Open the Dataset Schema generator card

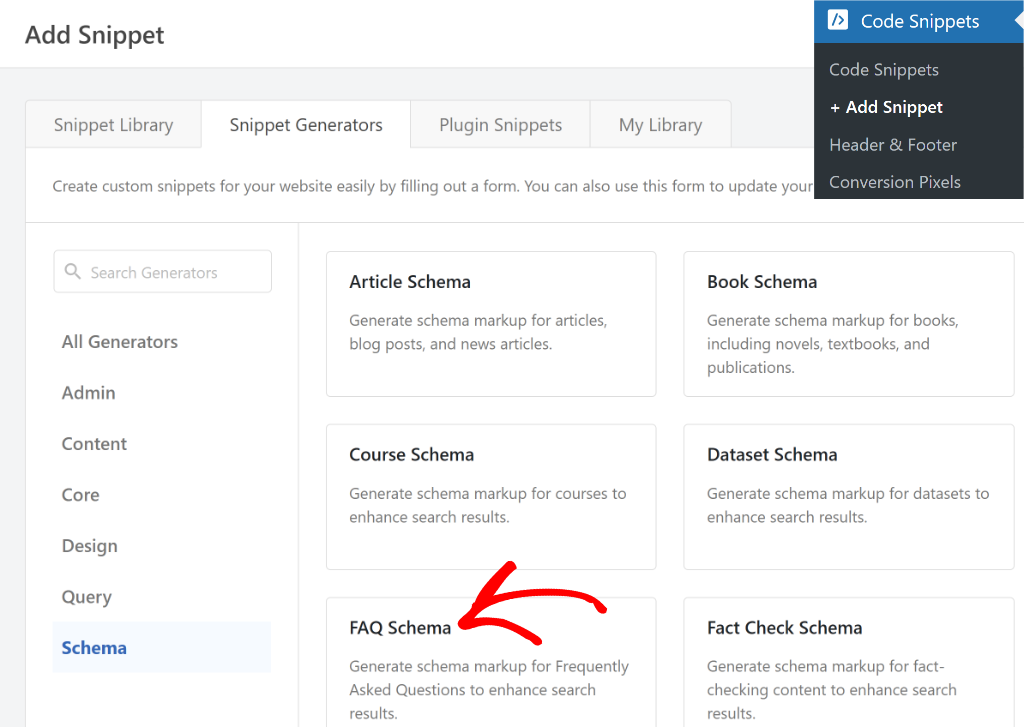click(x=848, y=497)
